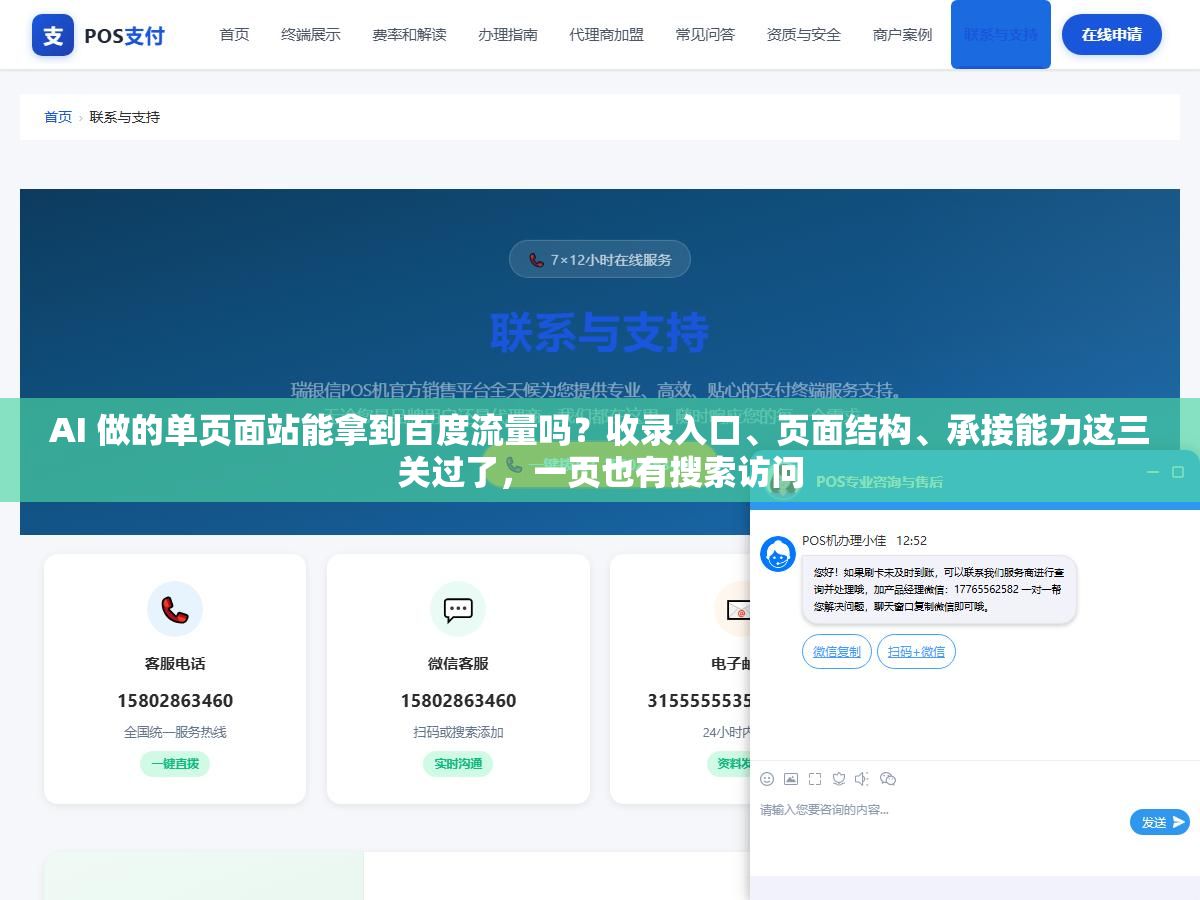
Task: Click 全国统一服务热线 text
Action: click(175, 732)
